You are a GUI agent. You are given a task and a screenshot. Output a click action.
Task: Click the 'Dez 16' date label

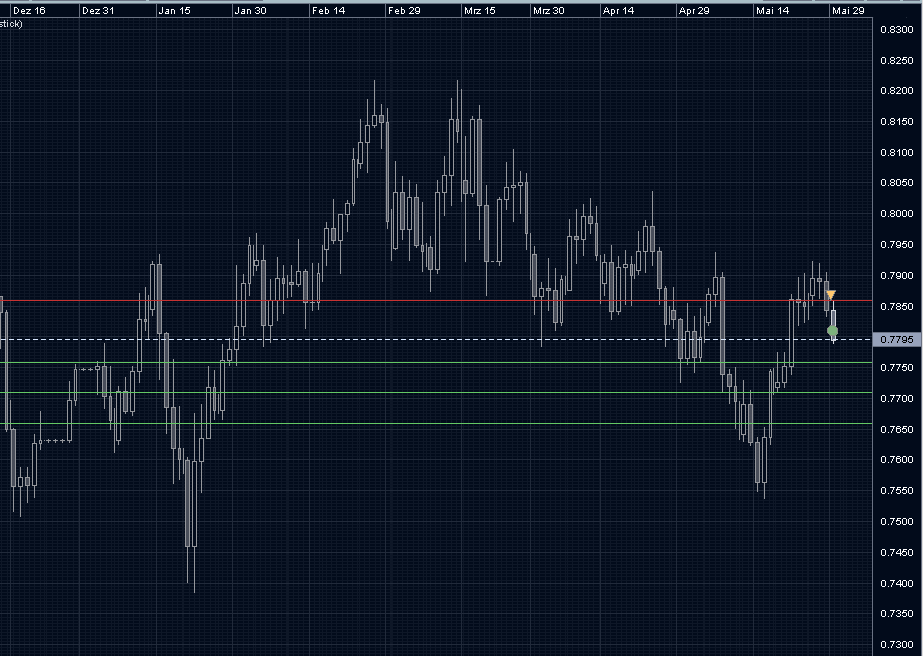pyautogui.click(x=29, y=11)
